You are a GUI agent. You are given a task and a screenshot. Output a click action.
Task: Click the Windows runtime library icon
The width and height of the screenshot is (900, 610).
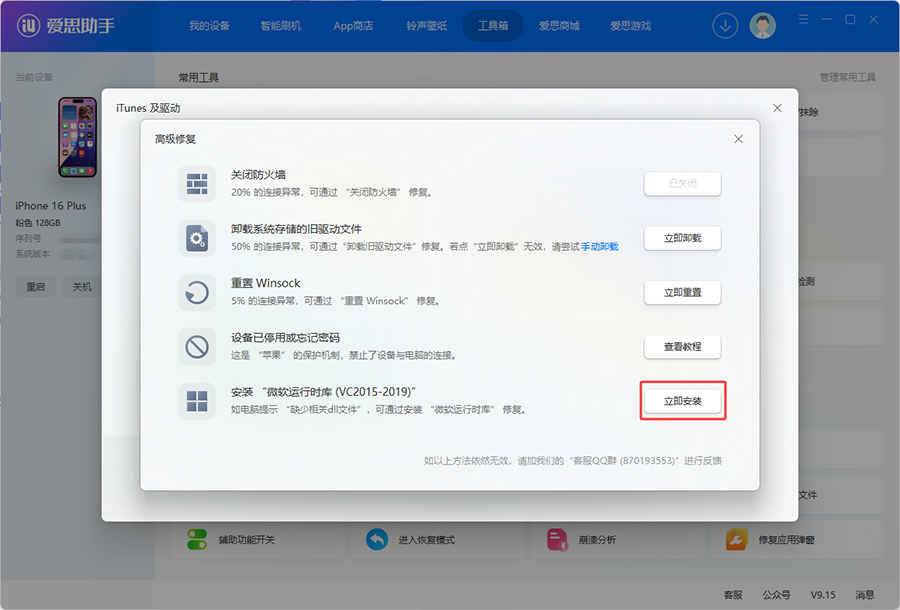pyautogui.click(x=197, y=401)
